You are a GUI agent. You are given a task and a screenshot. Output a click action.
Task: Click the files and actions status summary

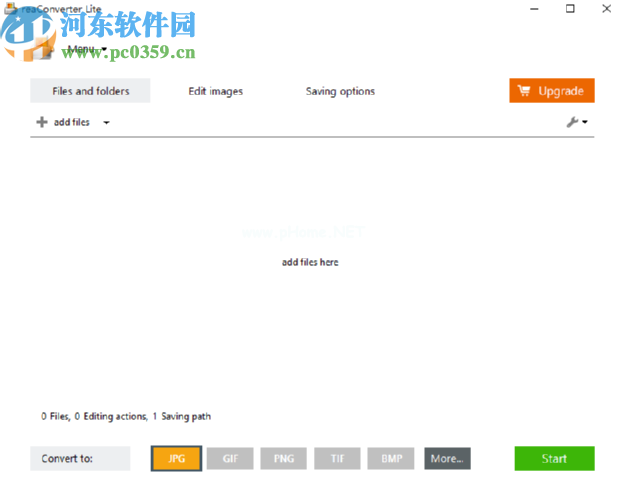click(x=126, y=416)
